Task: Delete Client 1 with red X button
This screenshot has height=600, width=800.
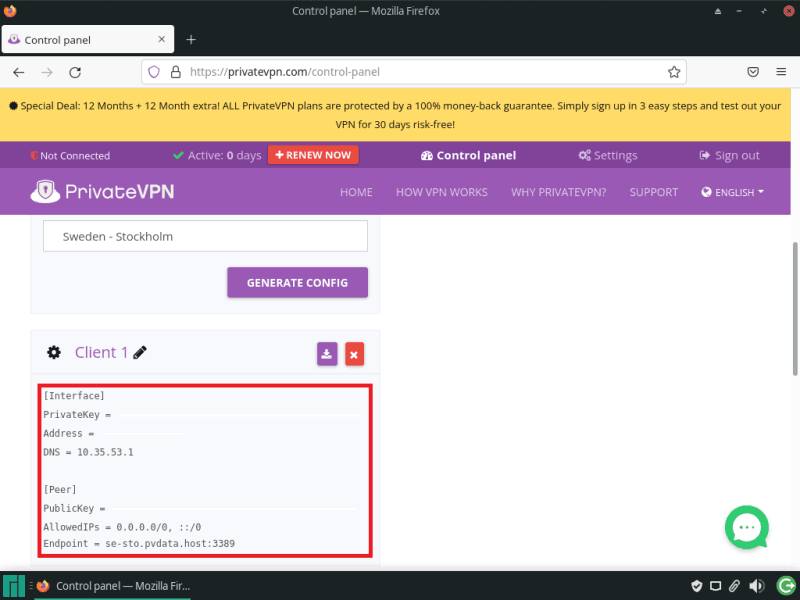Action: coord(354,354)
